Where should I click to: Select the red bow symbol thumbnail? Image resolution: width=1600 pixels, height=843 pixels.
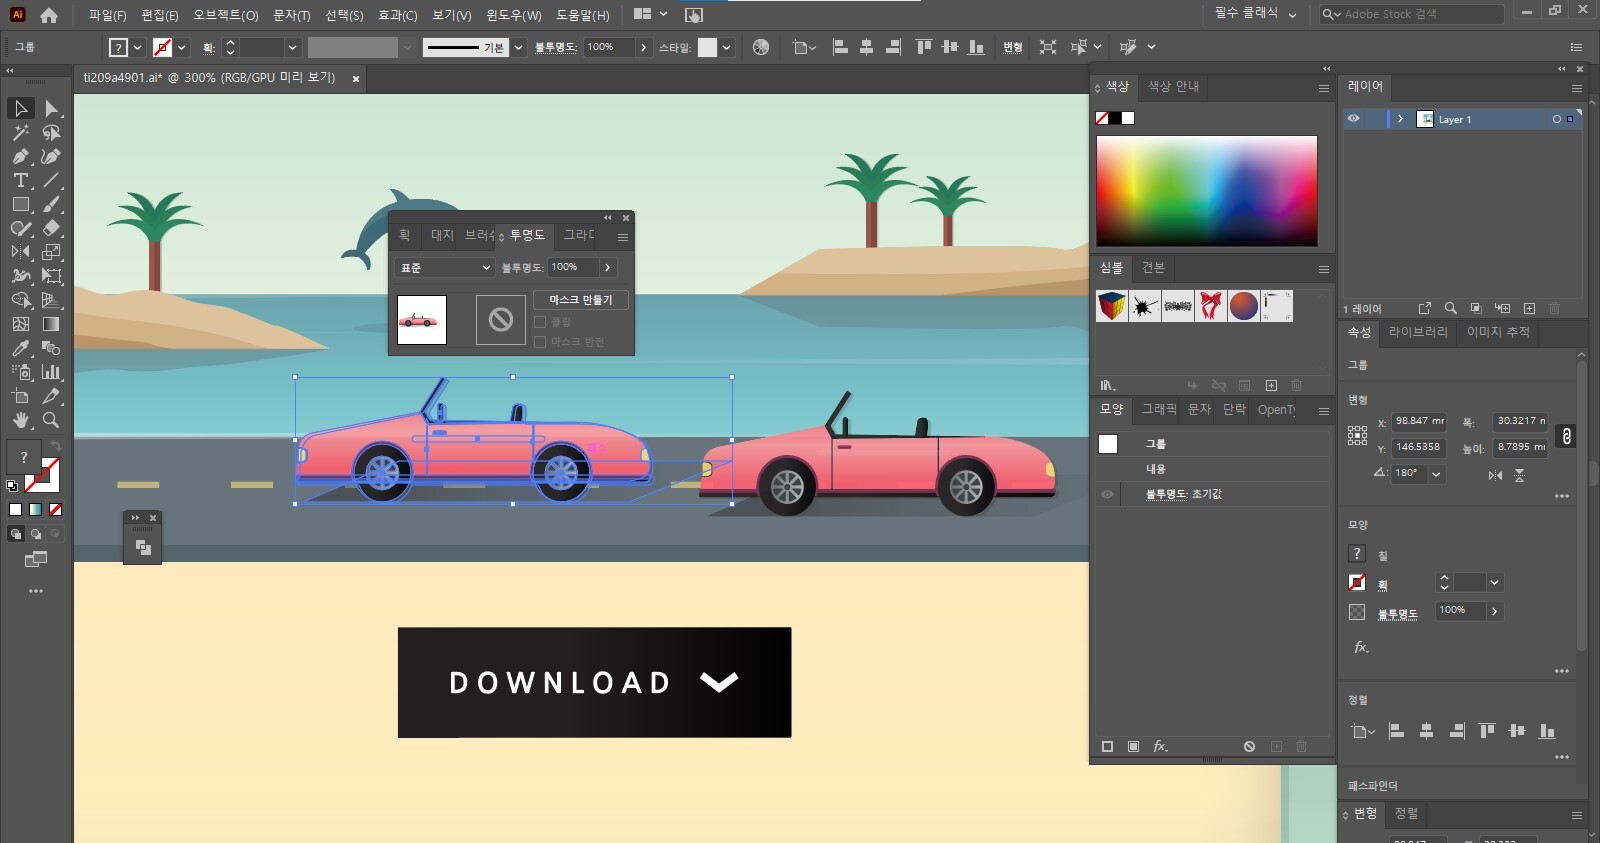pyautogui.click(x=1210, y=306)
